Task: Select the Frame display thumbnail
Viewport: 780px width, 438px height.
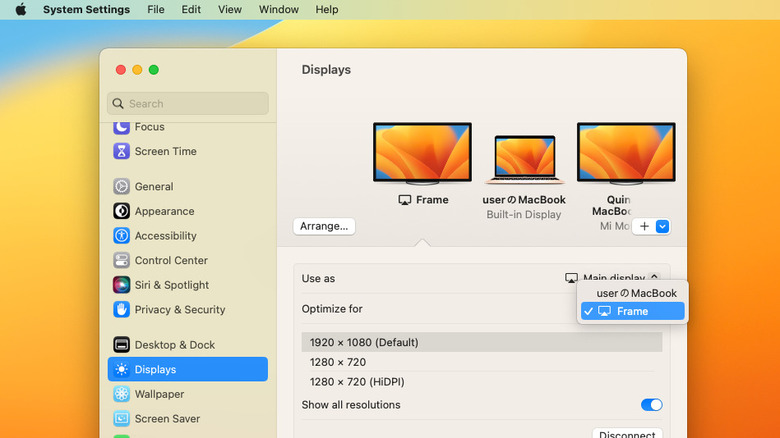Action: point(422,154)
